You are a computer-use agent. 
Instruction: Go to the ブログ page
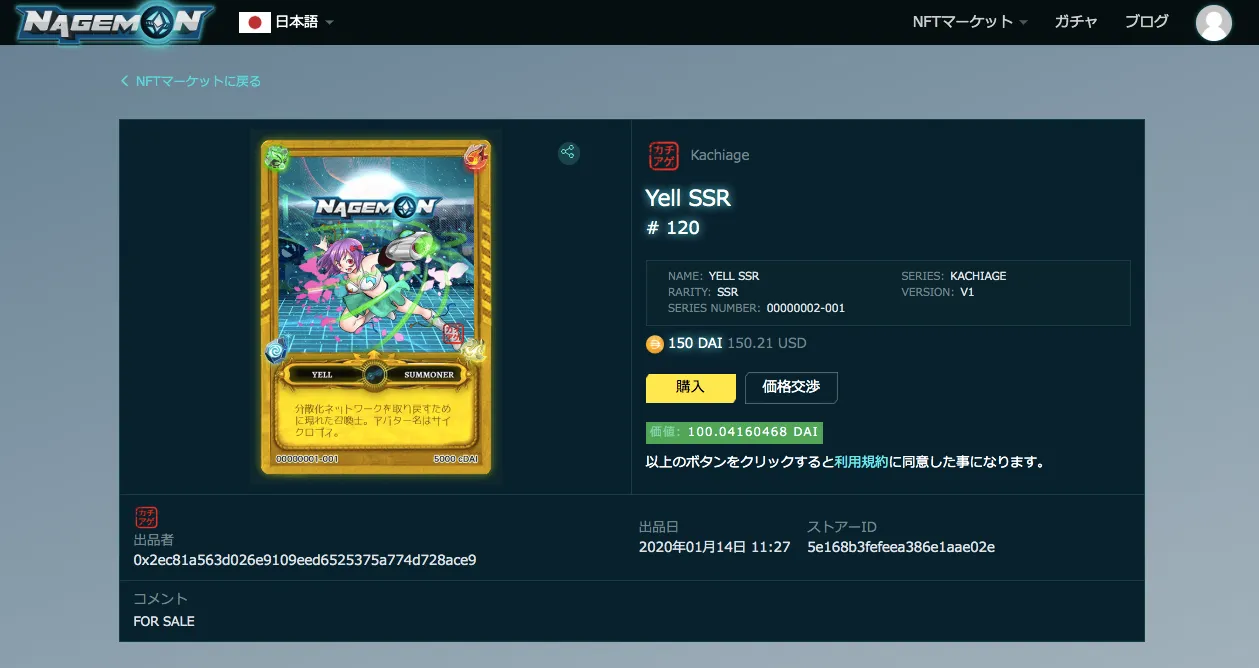(1146, 22)
